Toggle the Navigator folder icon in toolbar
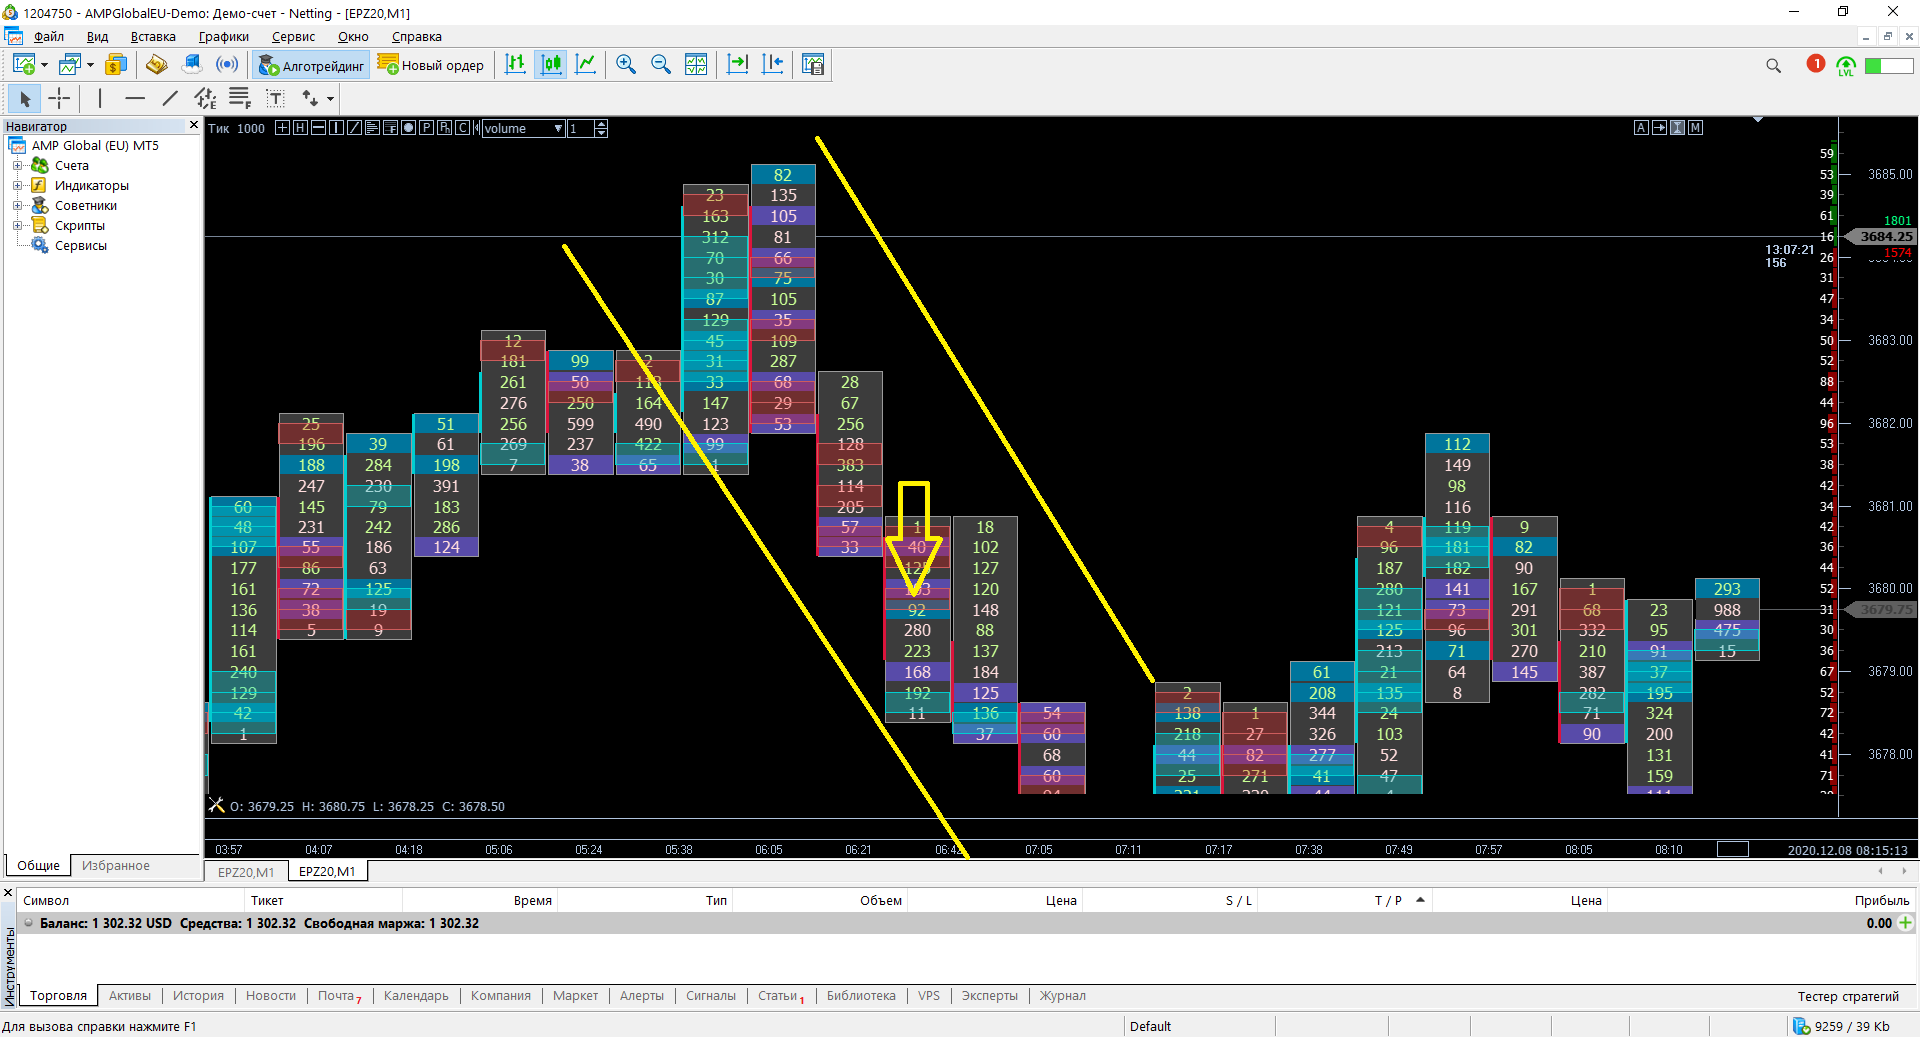 point(156,65)
